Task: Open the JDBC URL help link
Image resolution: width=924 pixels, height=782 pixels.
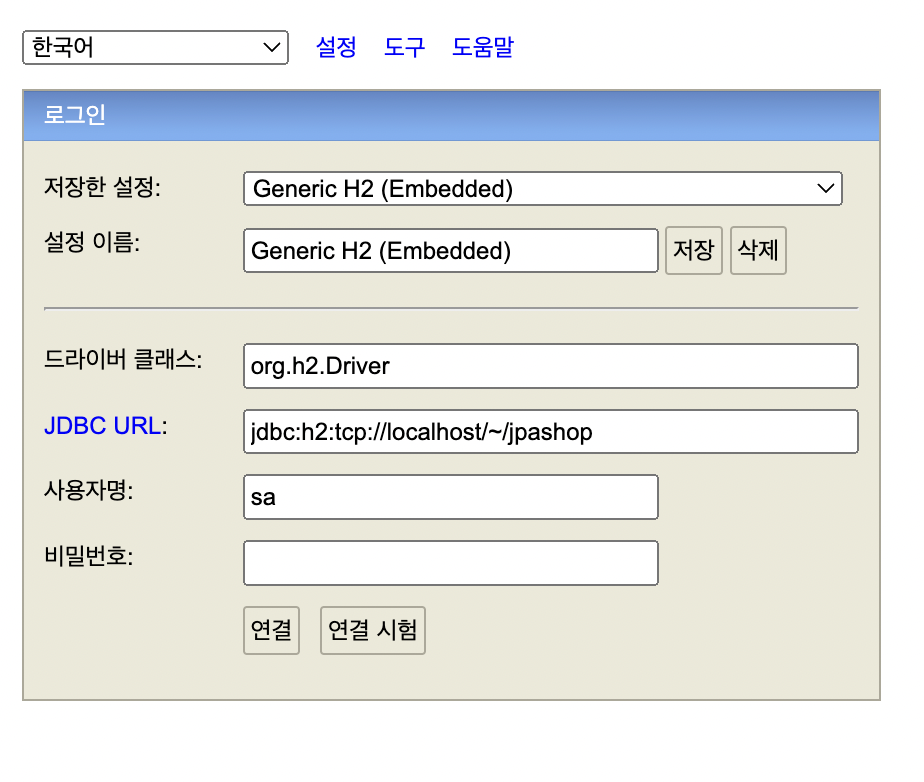Action: [103, 425]
